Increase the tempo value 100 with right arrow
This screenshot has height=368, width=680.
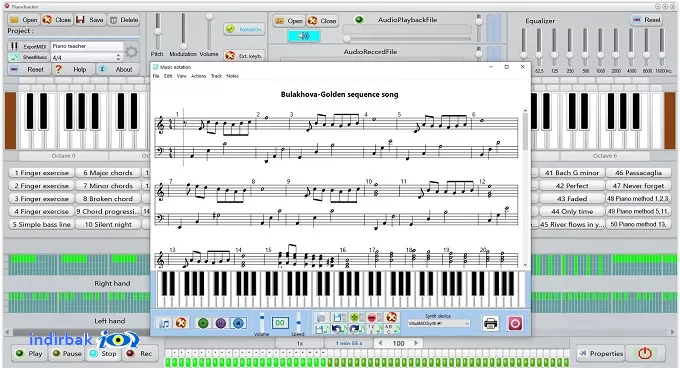[x=416, y=343]
